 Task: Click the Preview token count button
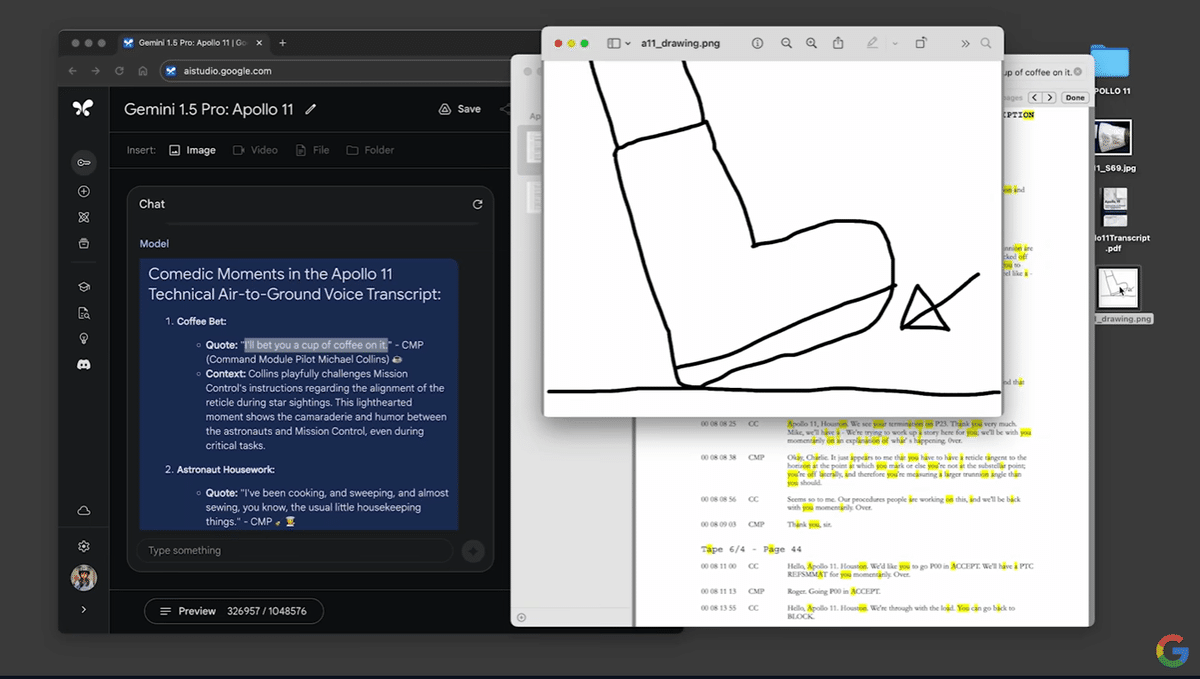point(233,611)
